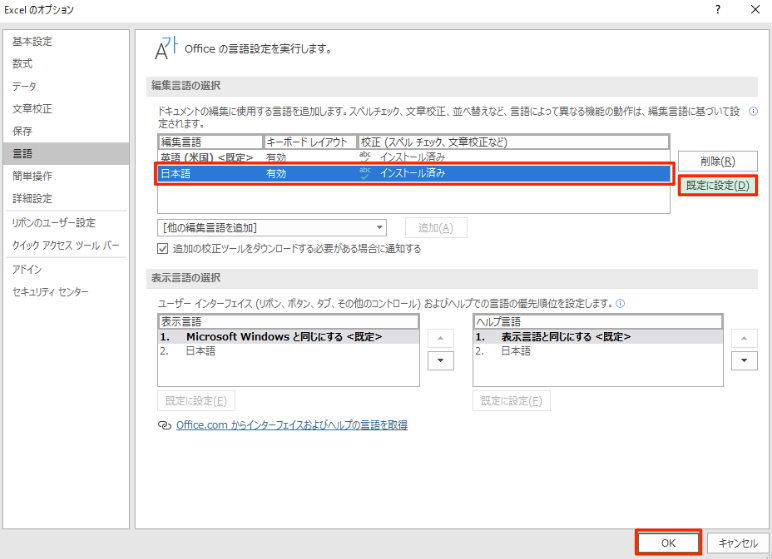772x559 pixels.
Task: Move help language down with arrow button
Action: [x=743, y=361]
